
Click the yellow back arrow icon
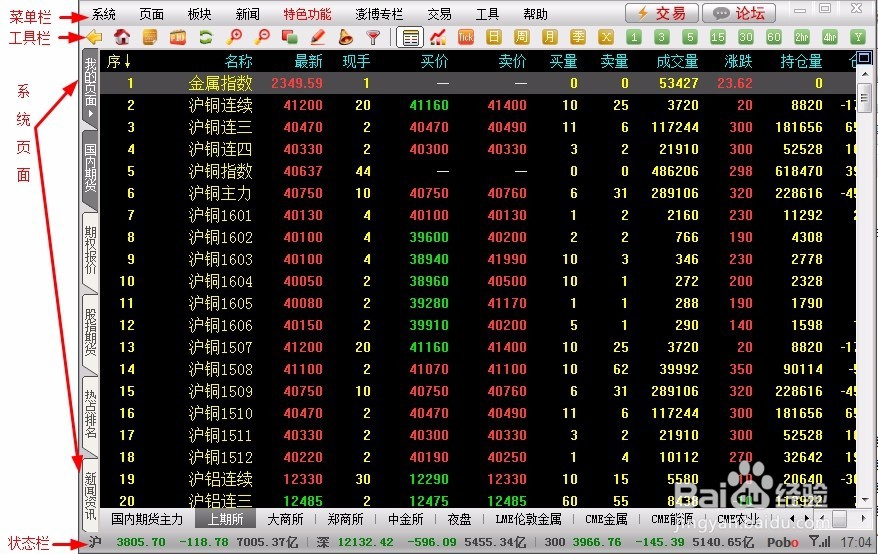pos(94,38)
